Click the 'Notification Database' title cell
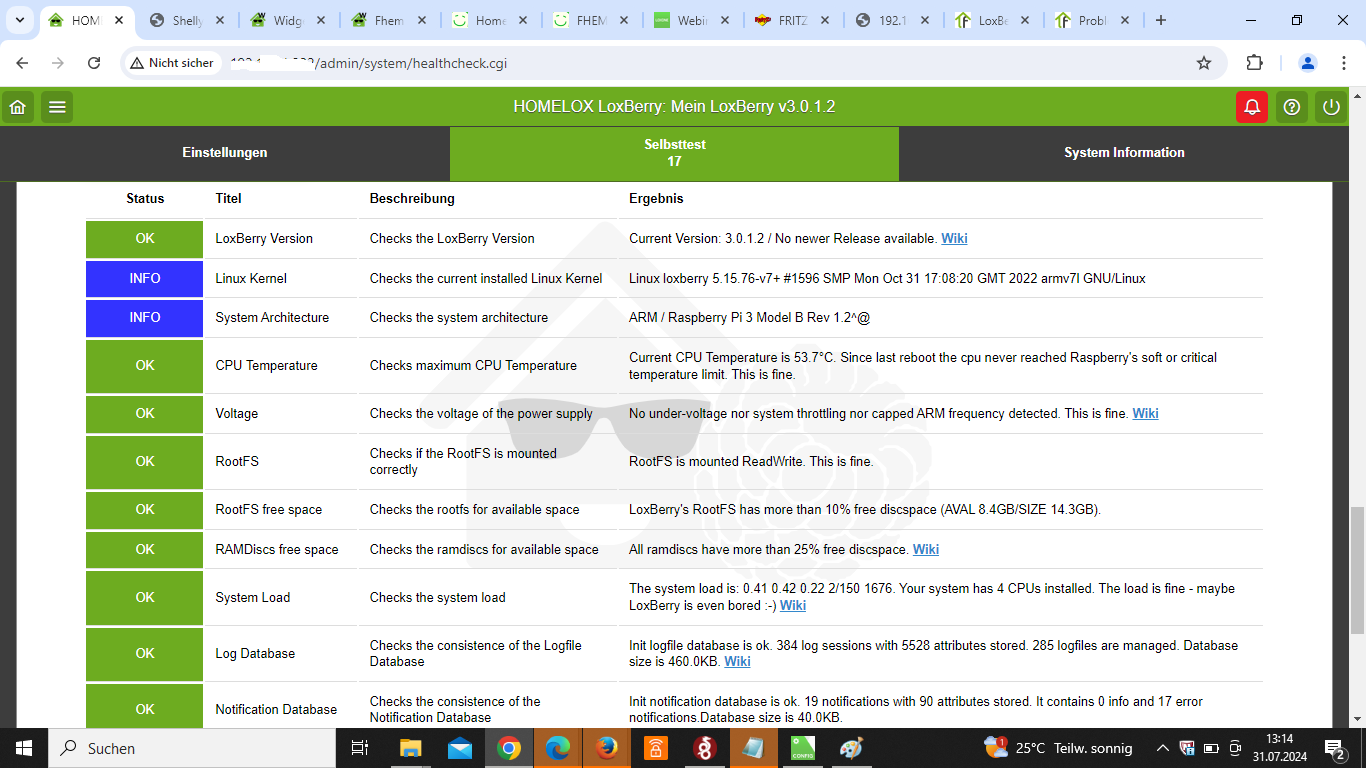1366x768 pixels. point(276,710)
